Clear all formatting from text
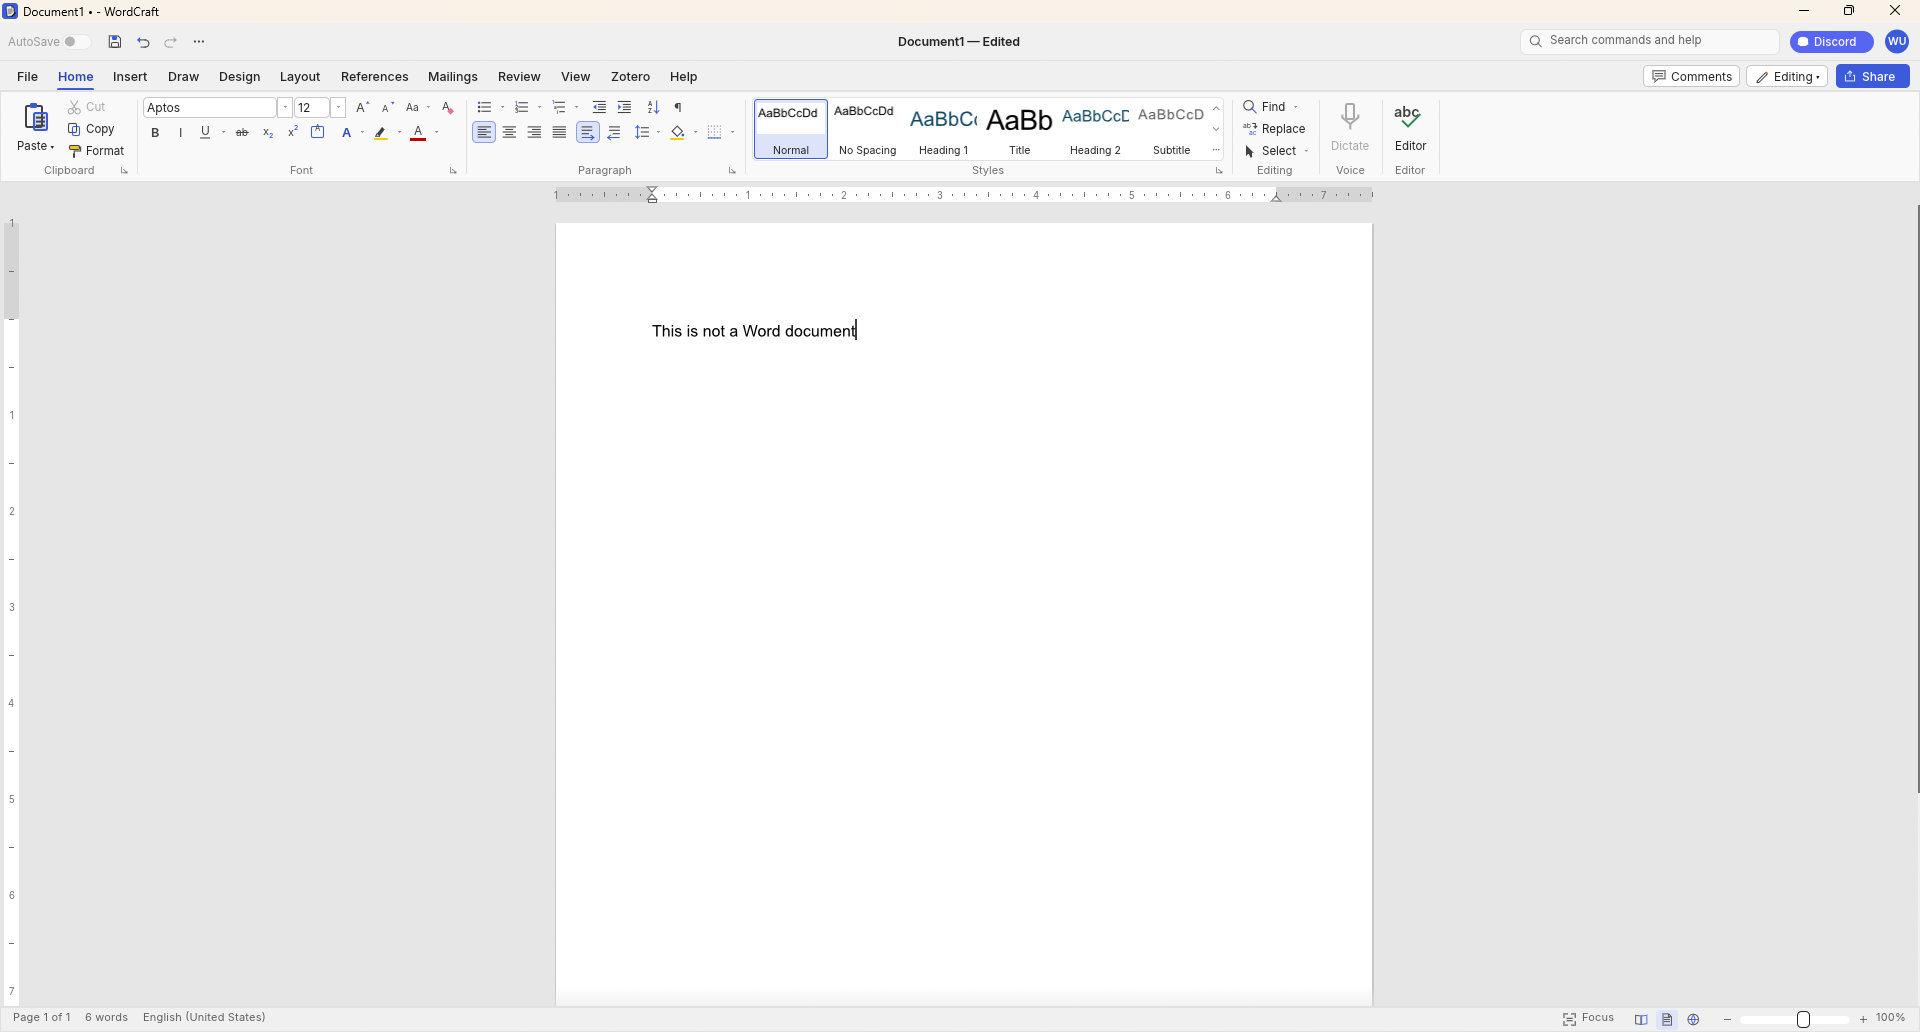This screenshot has width=1920, height=1032. (447, 107)
